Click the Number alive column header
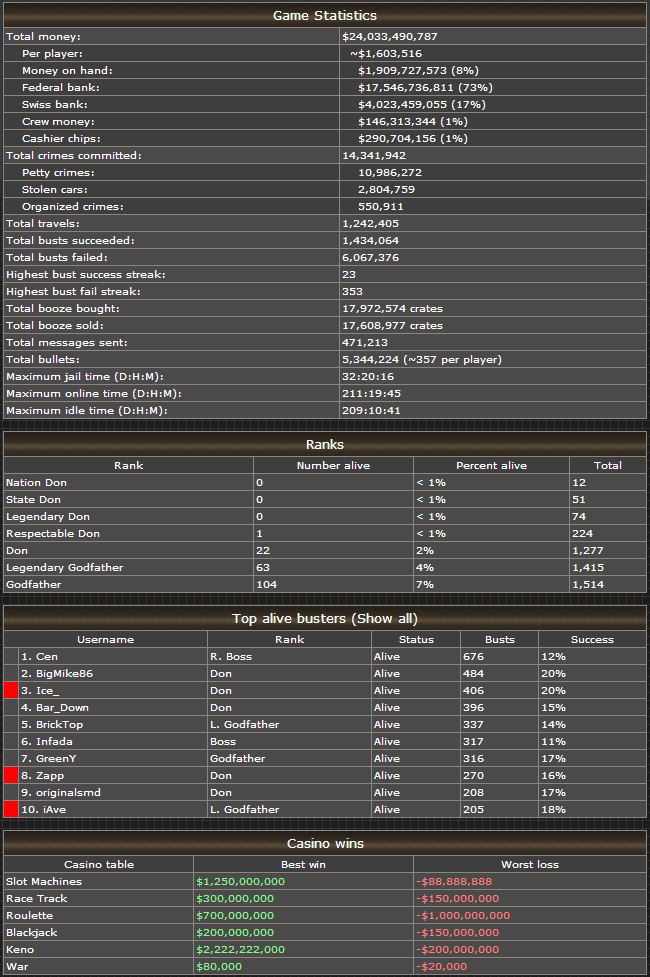Screen dimensions: 650x977 pyautogui.click(x=333, y=465)
